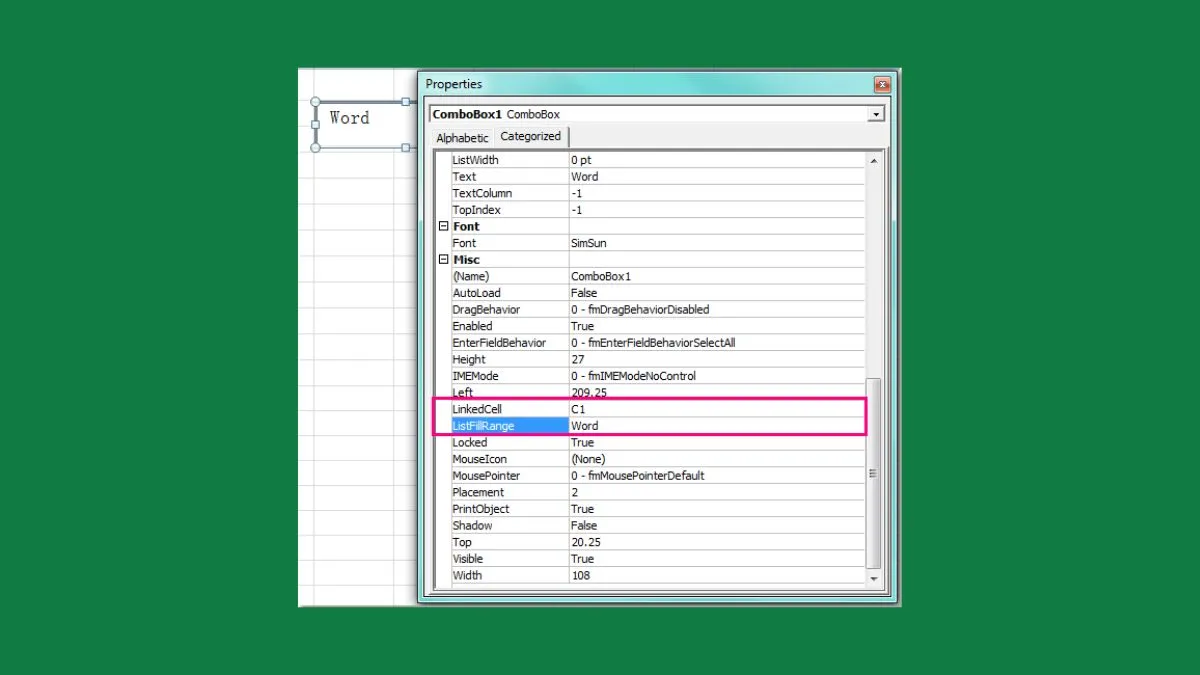Viewport: 1200px width, 675px height.
Task: Collapse the Font category
Action: 443,227
